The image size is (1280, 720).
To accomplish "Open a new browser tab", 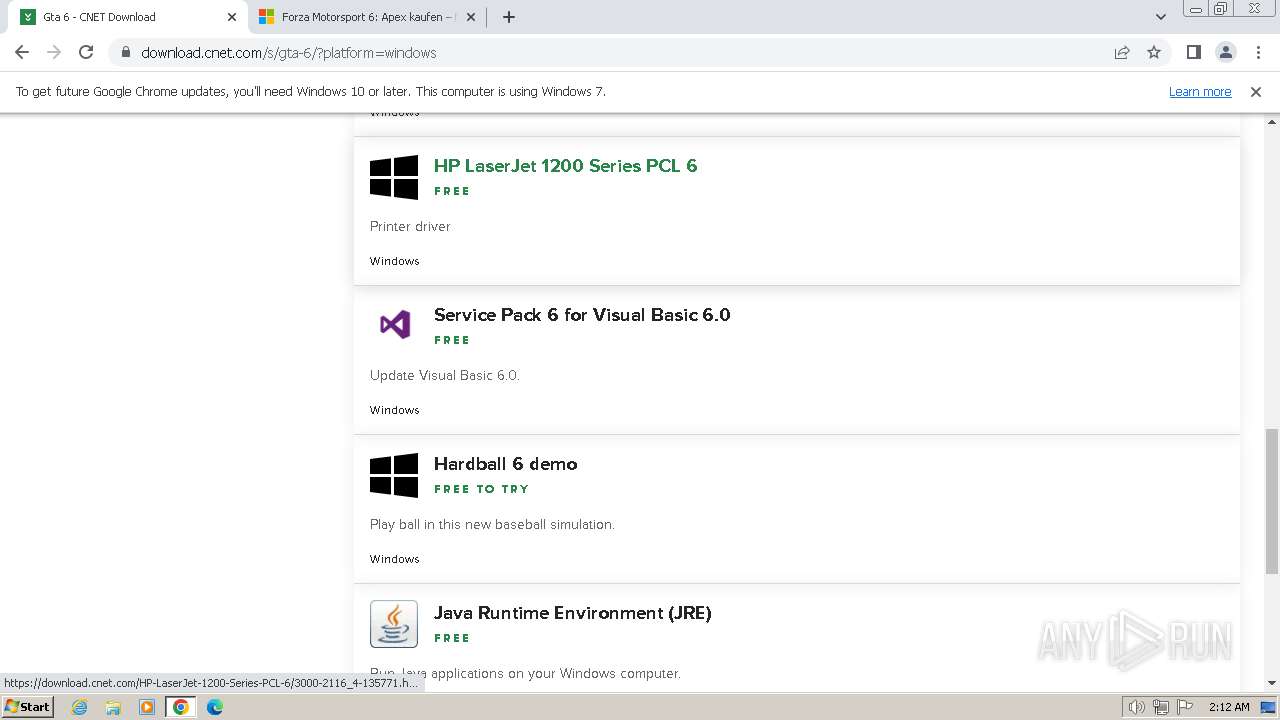I will tap(509, 17).
